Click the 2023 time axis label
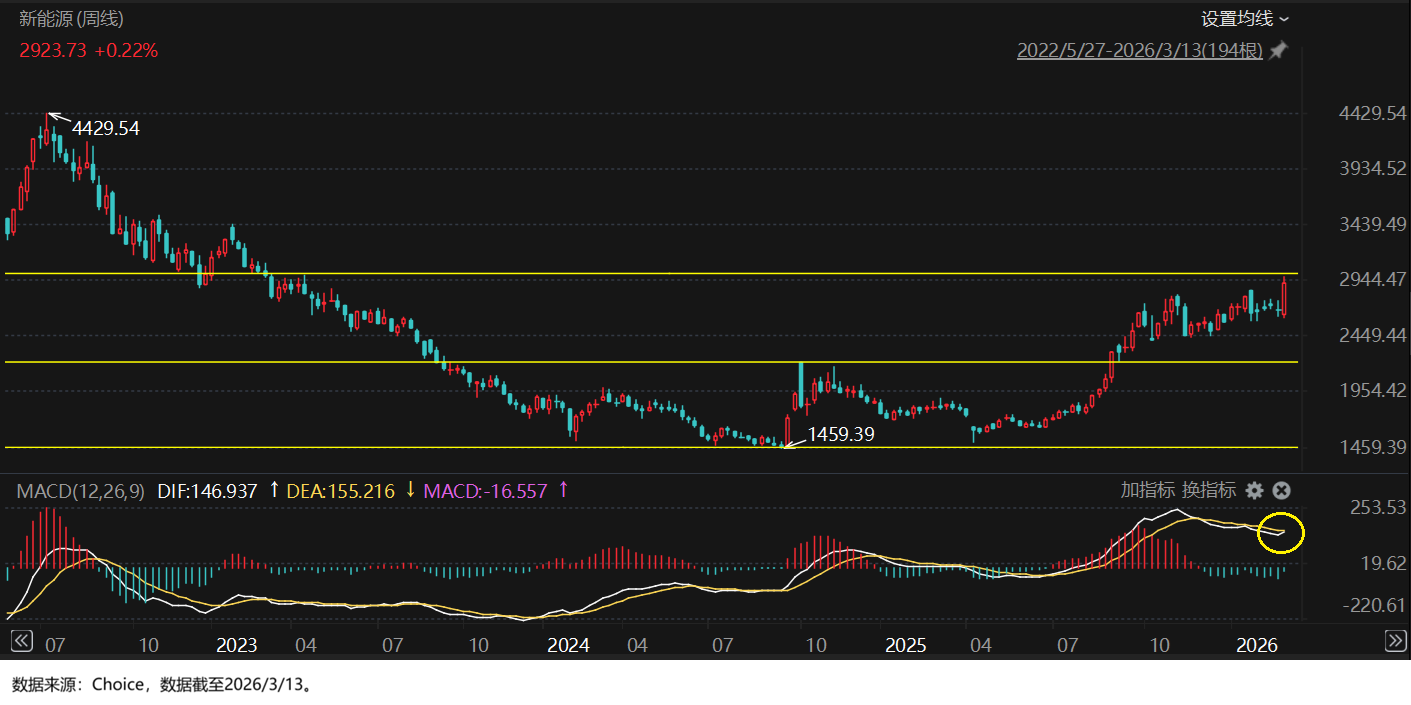The height and width of the screenshot is (705, 1411). tap(237, 645)
